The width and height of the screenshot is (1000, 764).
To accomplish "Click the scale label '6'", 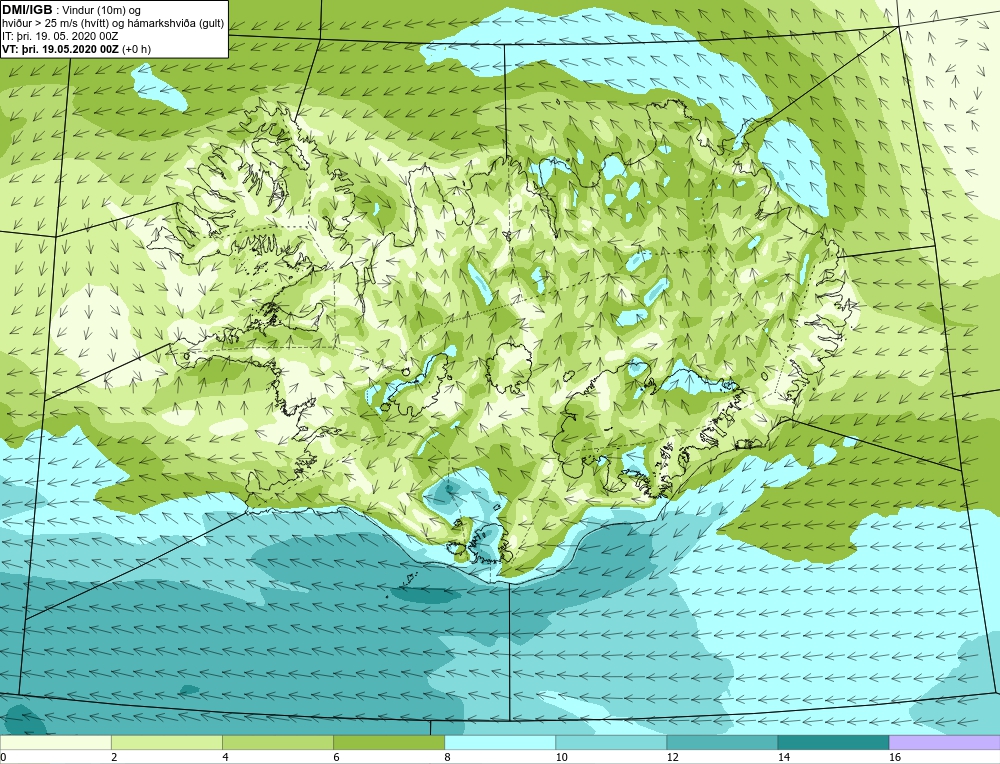I will pyautogui.click(x=336, y=757).
